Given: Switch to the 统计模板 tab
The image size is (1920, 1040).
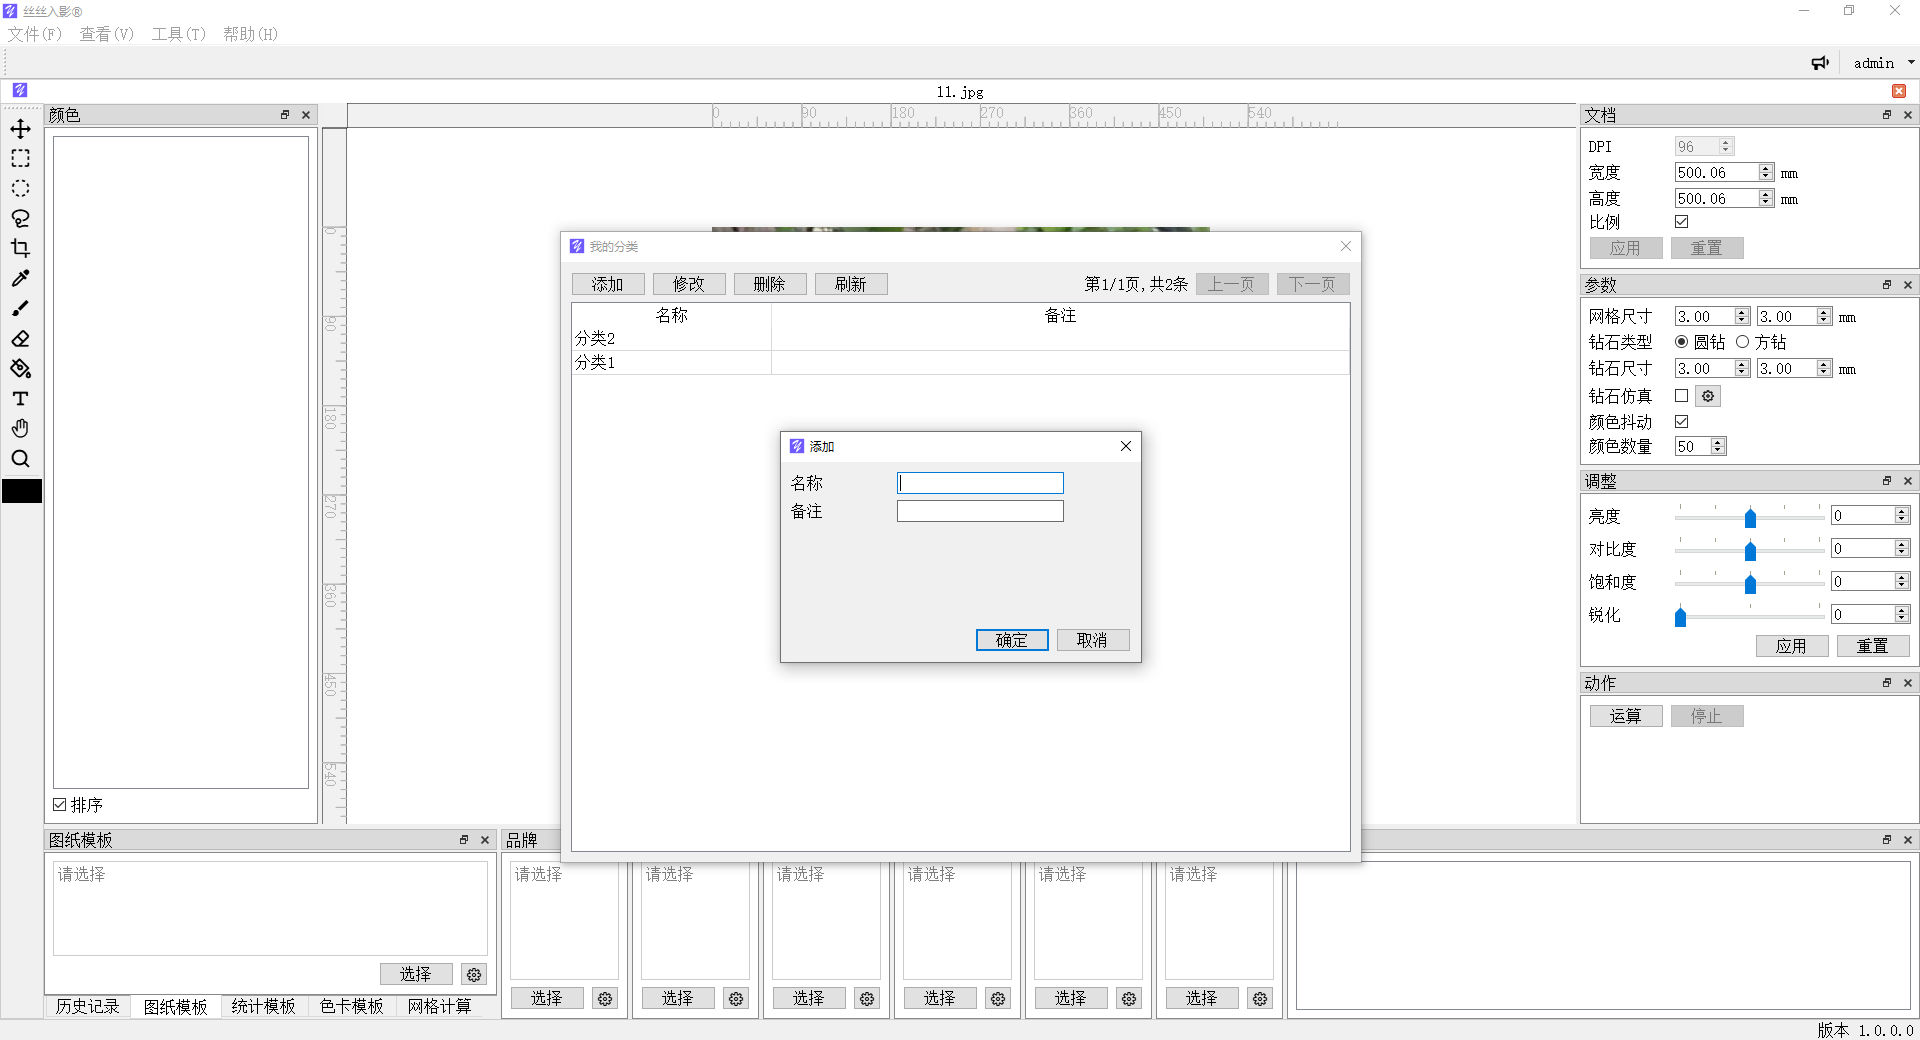Looking at the screenshot, I should [x=263, y=1006].
